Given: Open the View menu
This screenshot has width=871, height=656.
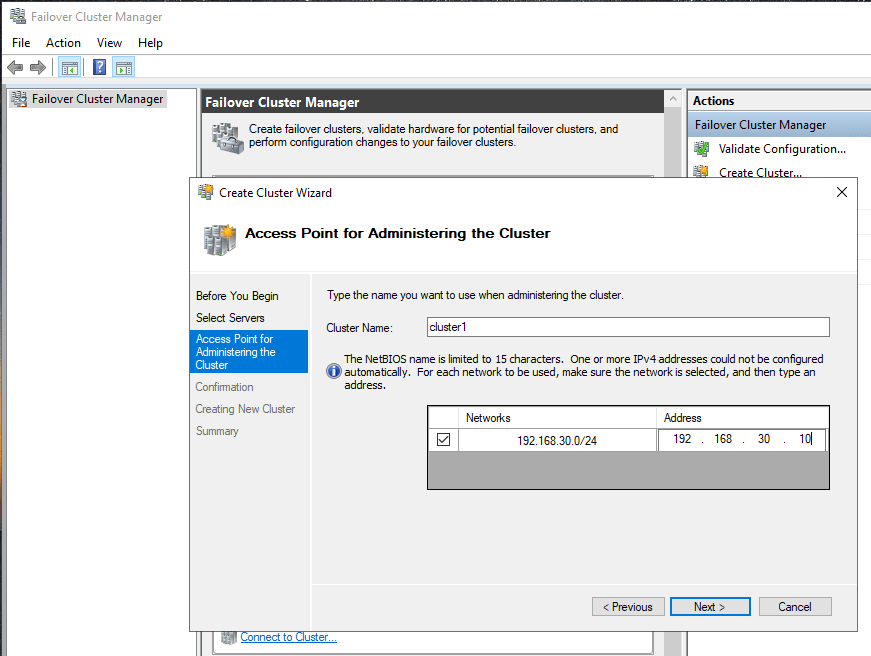Looking at the screenshot, I should [109, 43].
